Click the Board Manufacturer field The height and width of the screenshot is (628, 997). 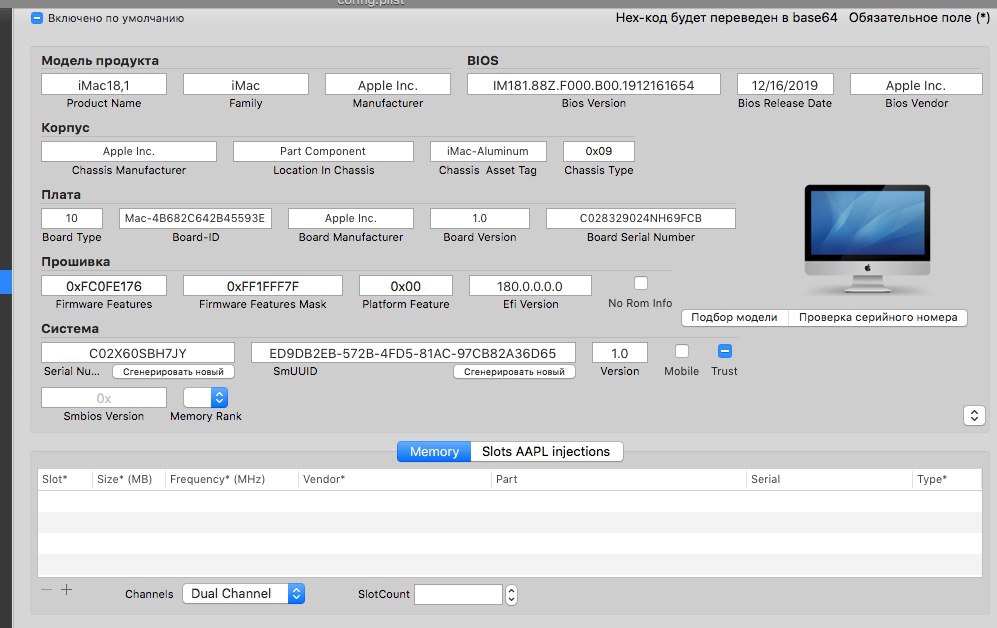(x=351, y=218)
